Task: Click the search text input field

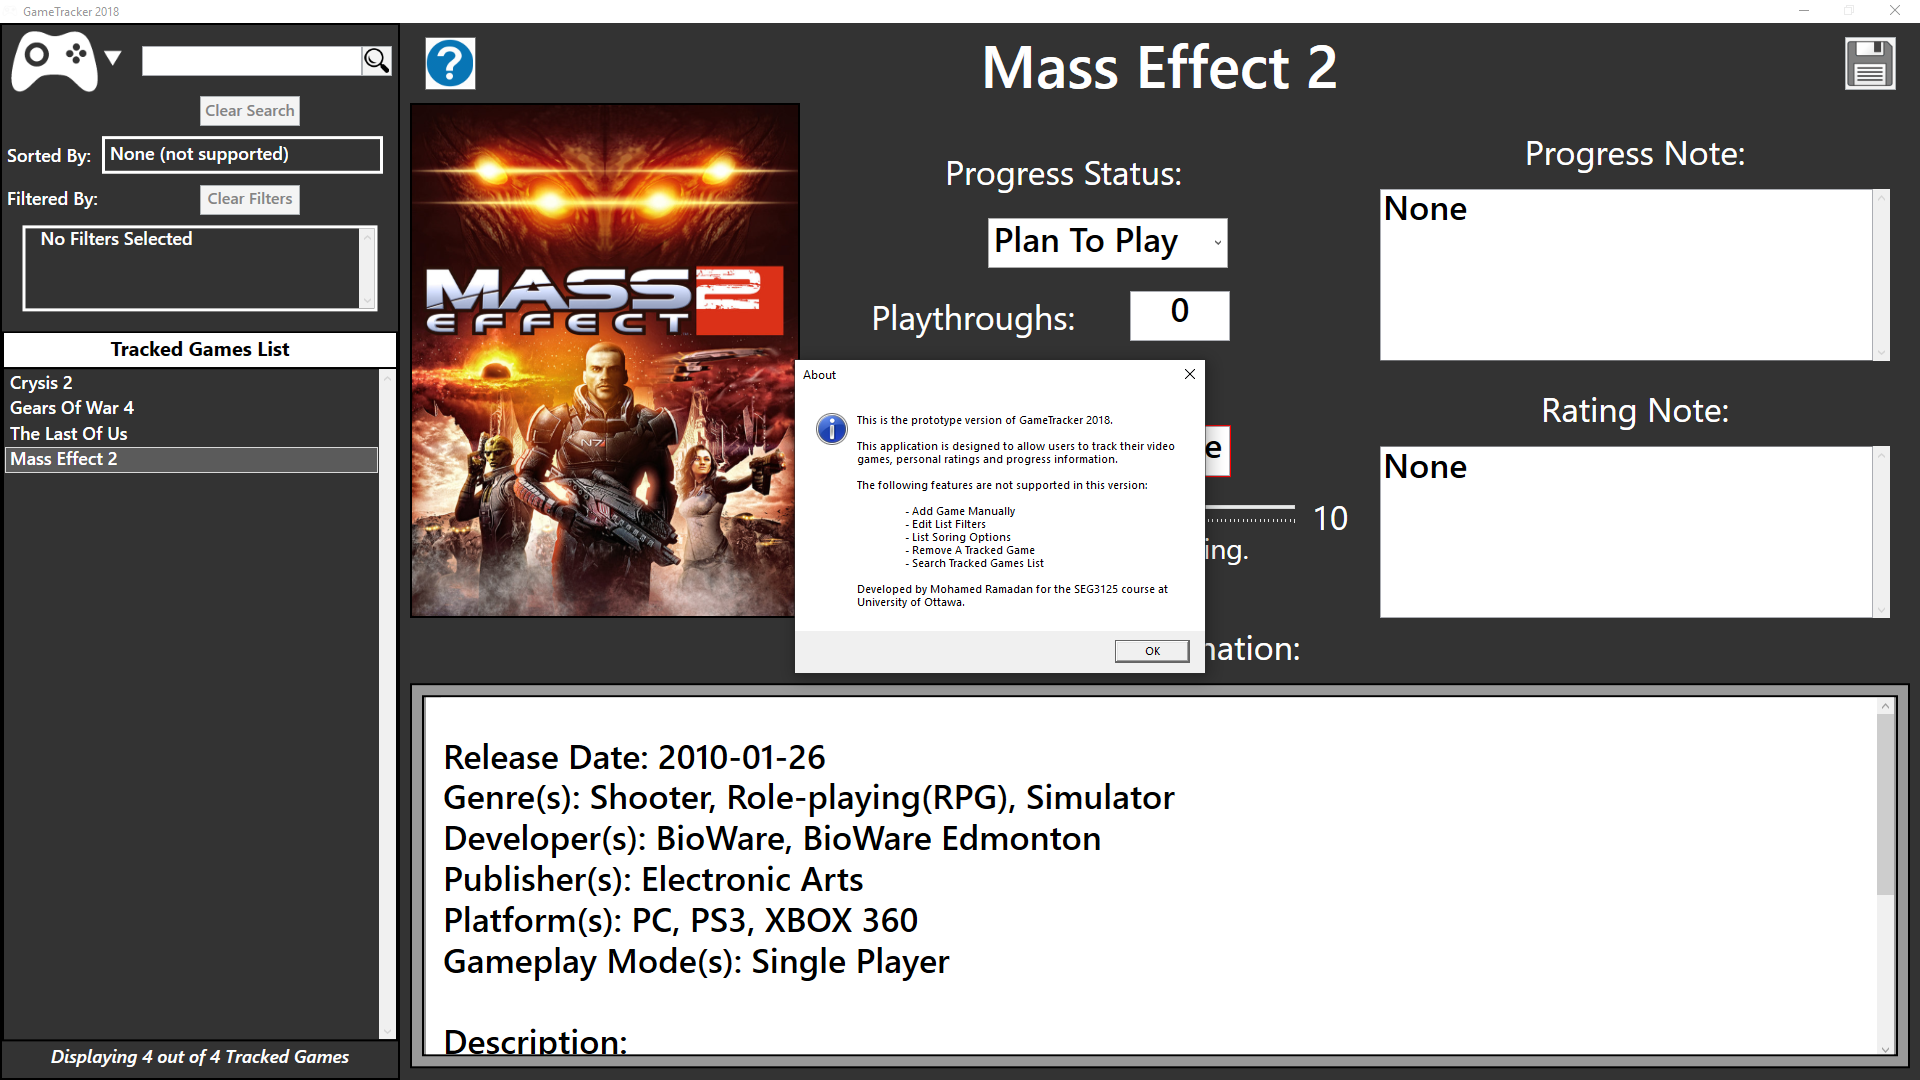Action: 251,61
